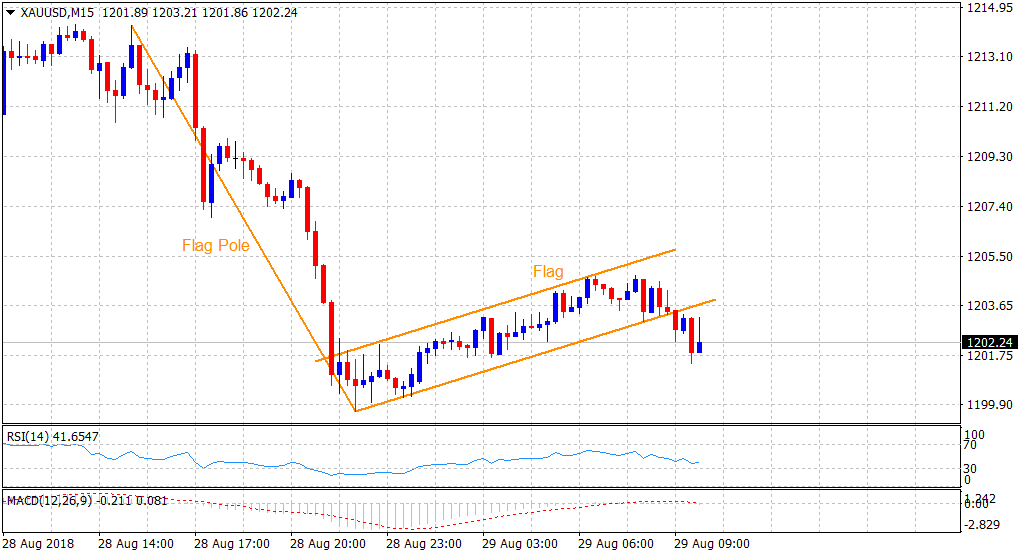Click the last blue candle on the chart
Image resolution: width=1020 pixels, height=556 pixels.
(700, 347)
